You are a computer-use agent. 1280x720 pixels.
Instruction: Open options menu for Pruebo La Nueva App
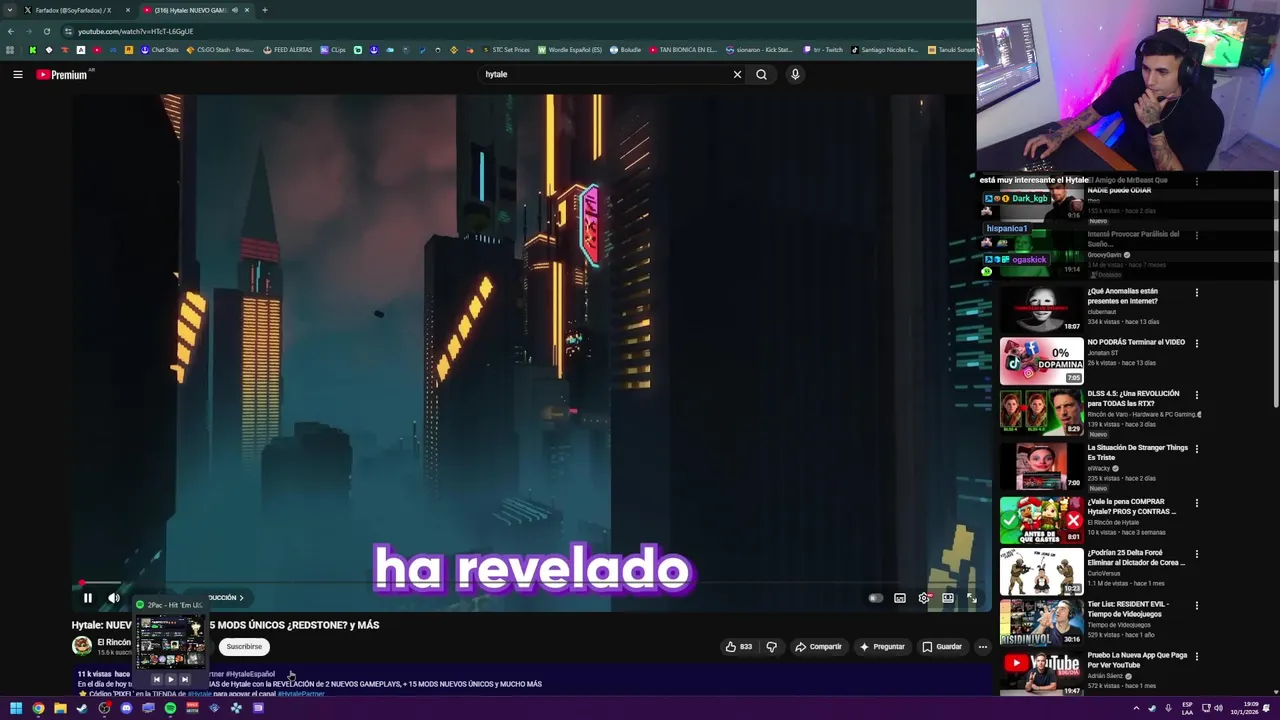point(1196,657)
